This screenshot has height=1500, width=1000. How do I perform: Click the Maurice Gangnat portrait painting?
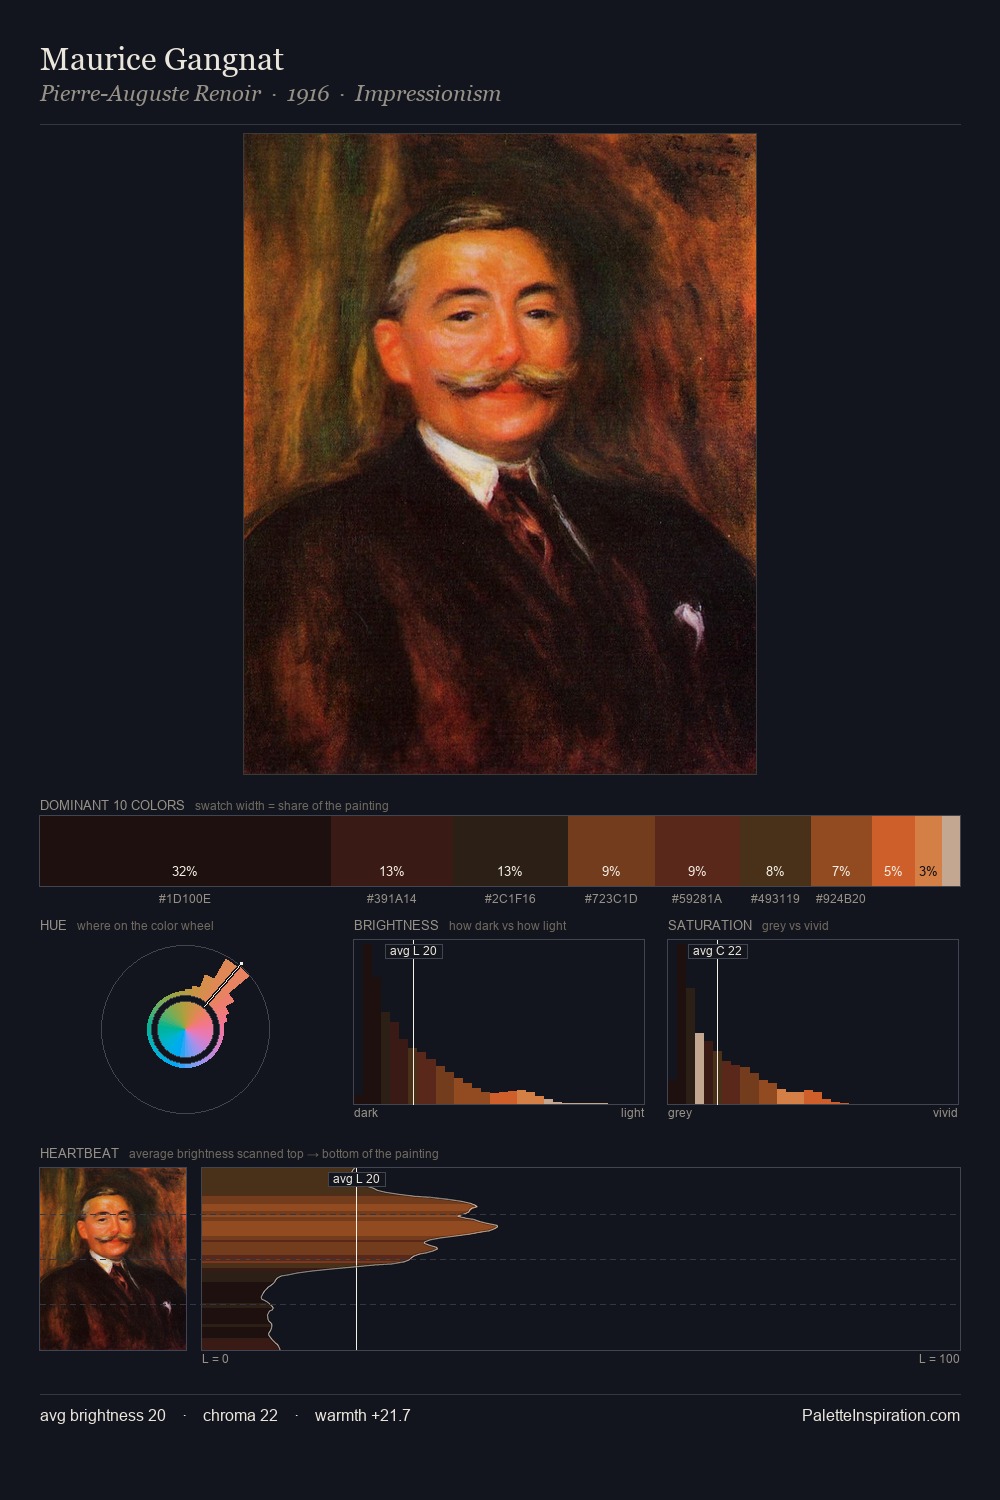point(500,454)
